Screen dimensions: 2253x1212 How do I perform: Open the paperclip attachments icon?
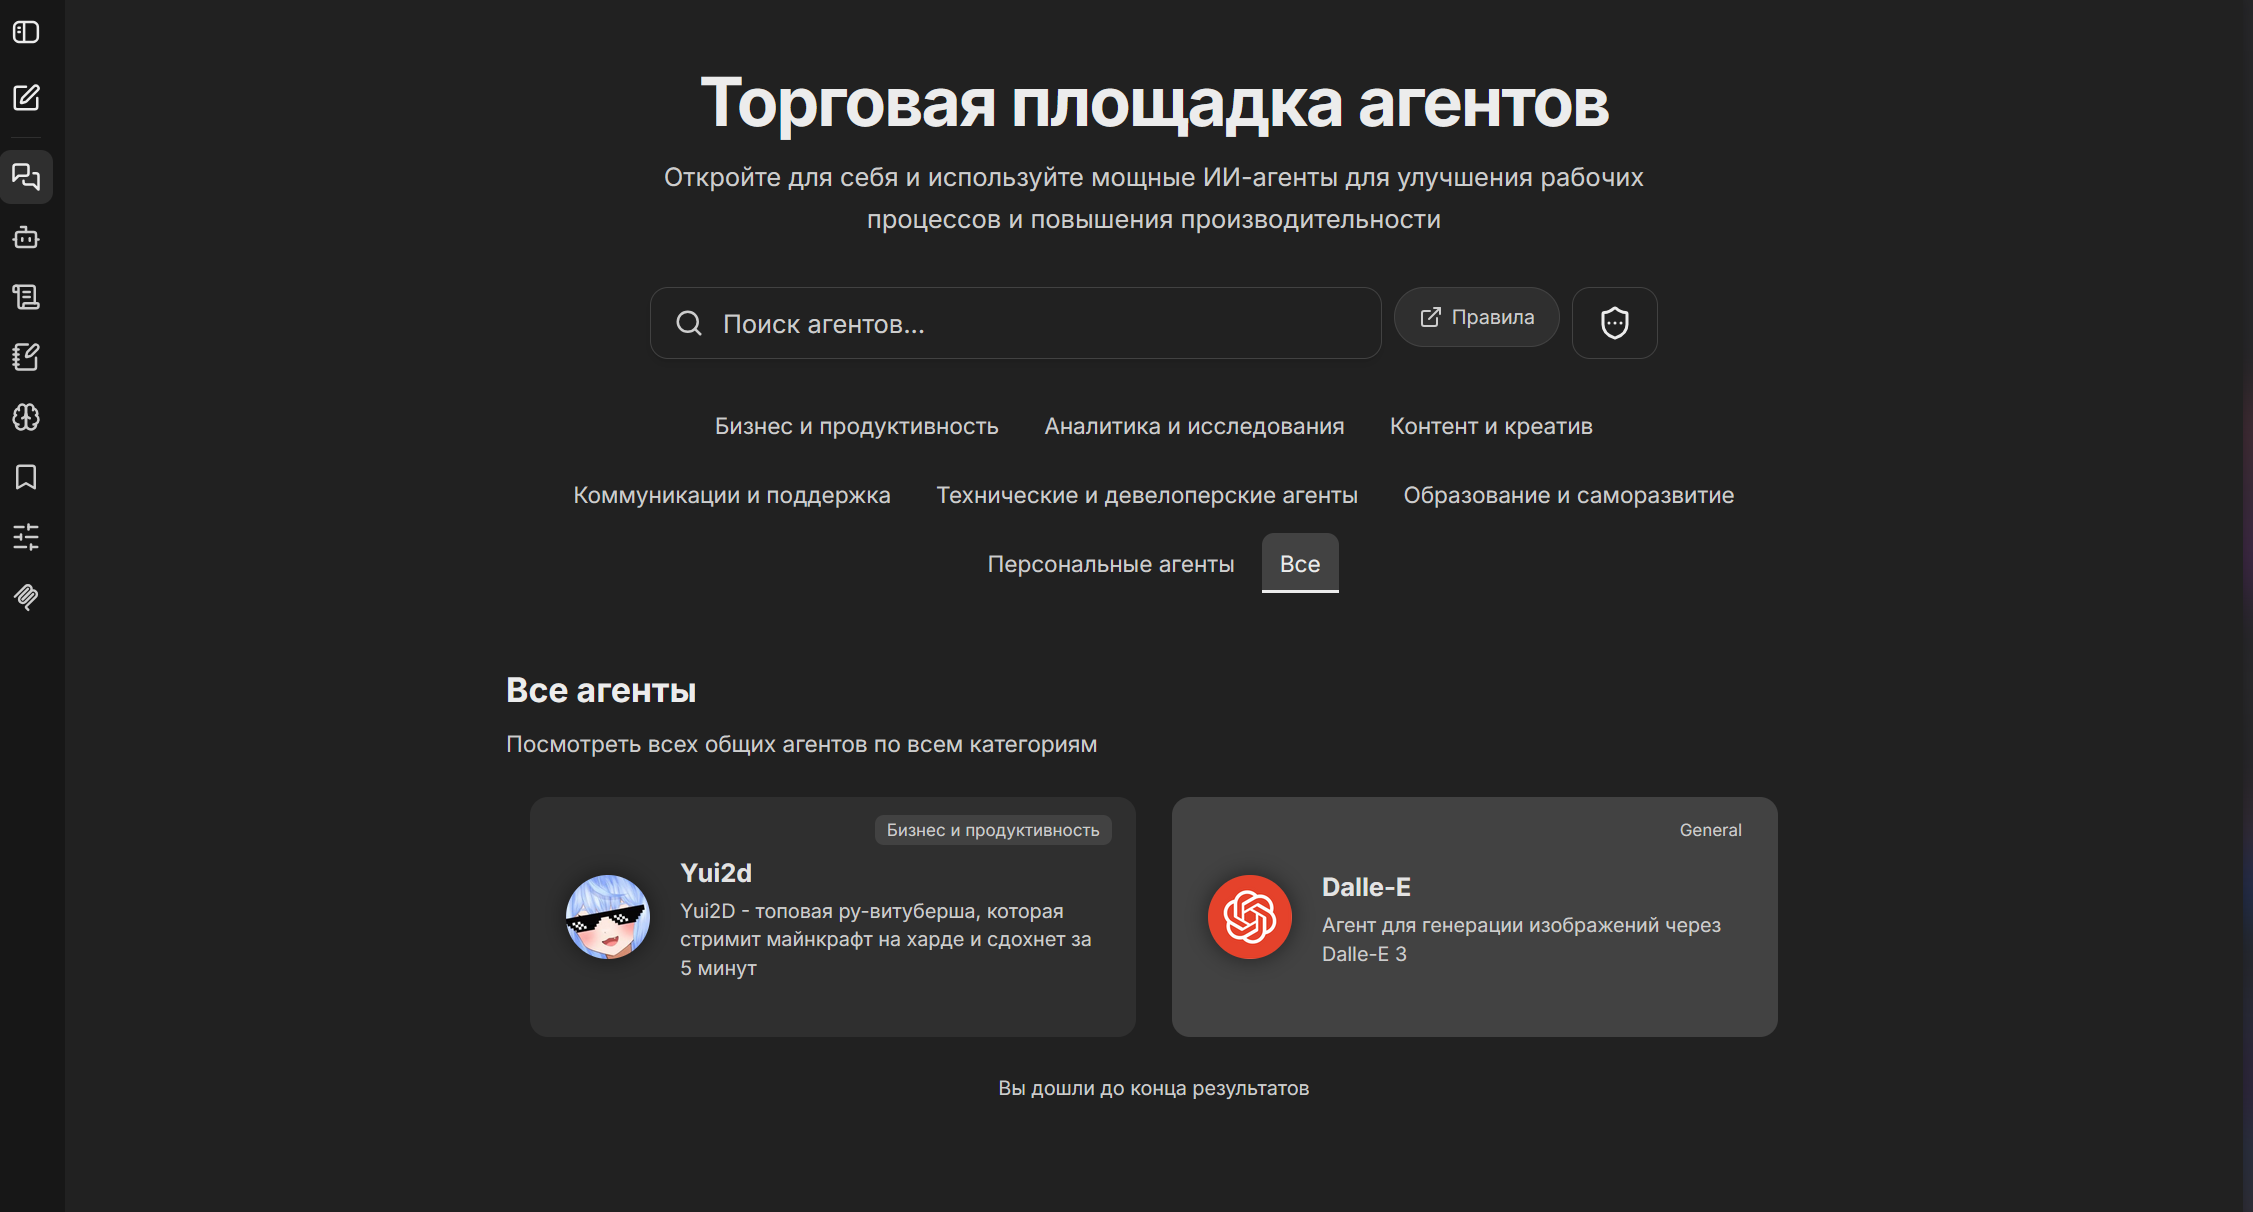tap(26, 597)
